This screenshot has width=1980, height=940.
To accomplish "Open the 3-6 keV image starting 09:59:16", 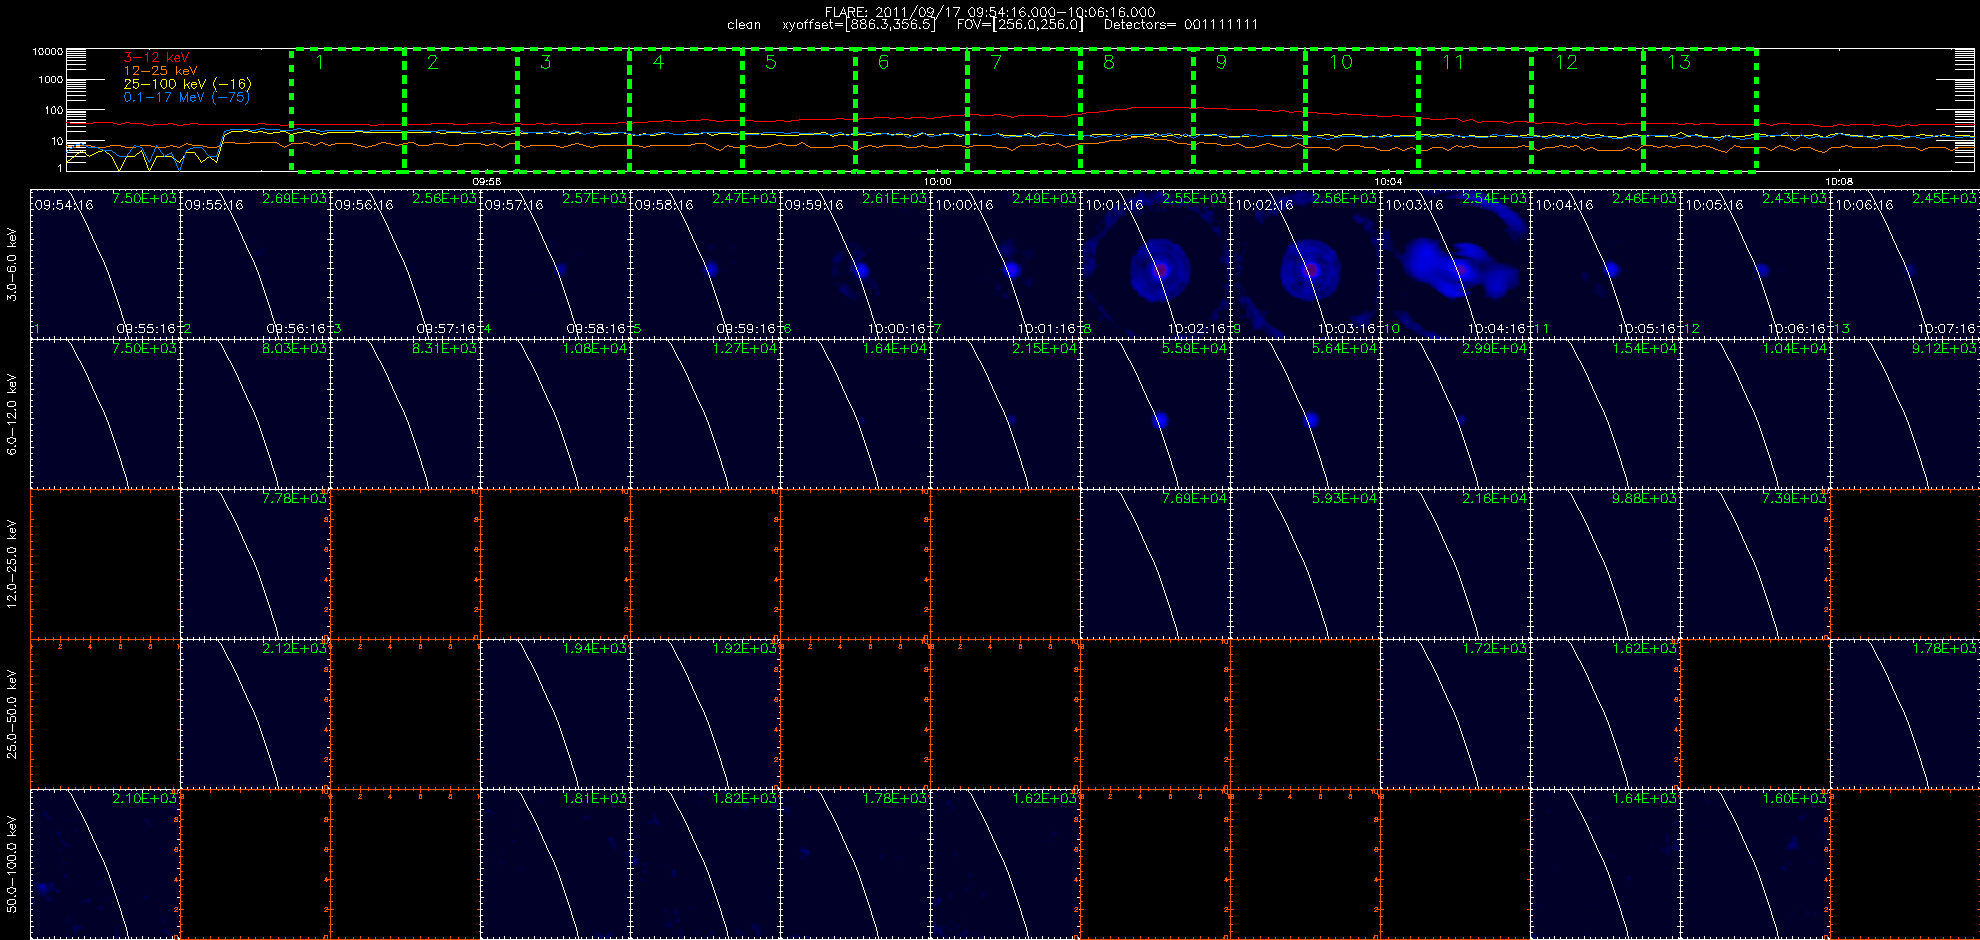I will click(x=855, y=264).
